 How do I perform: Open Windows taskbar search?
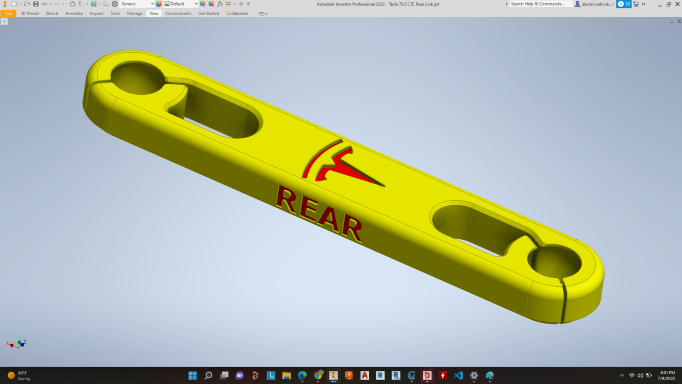click(208, 375)
